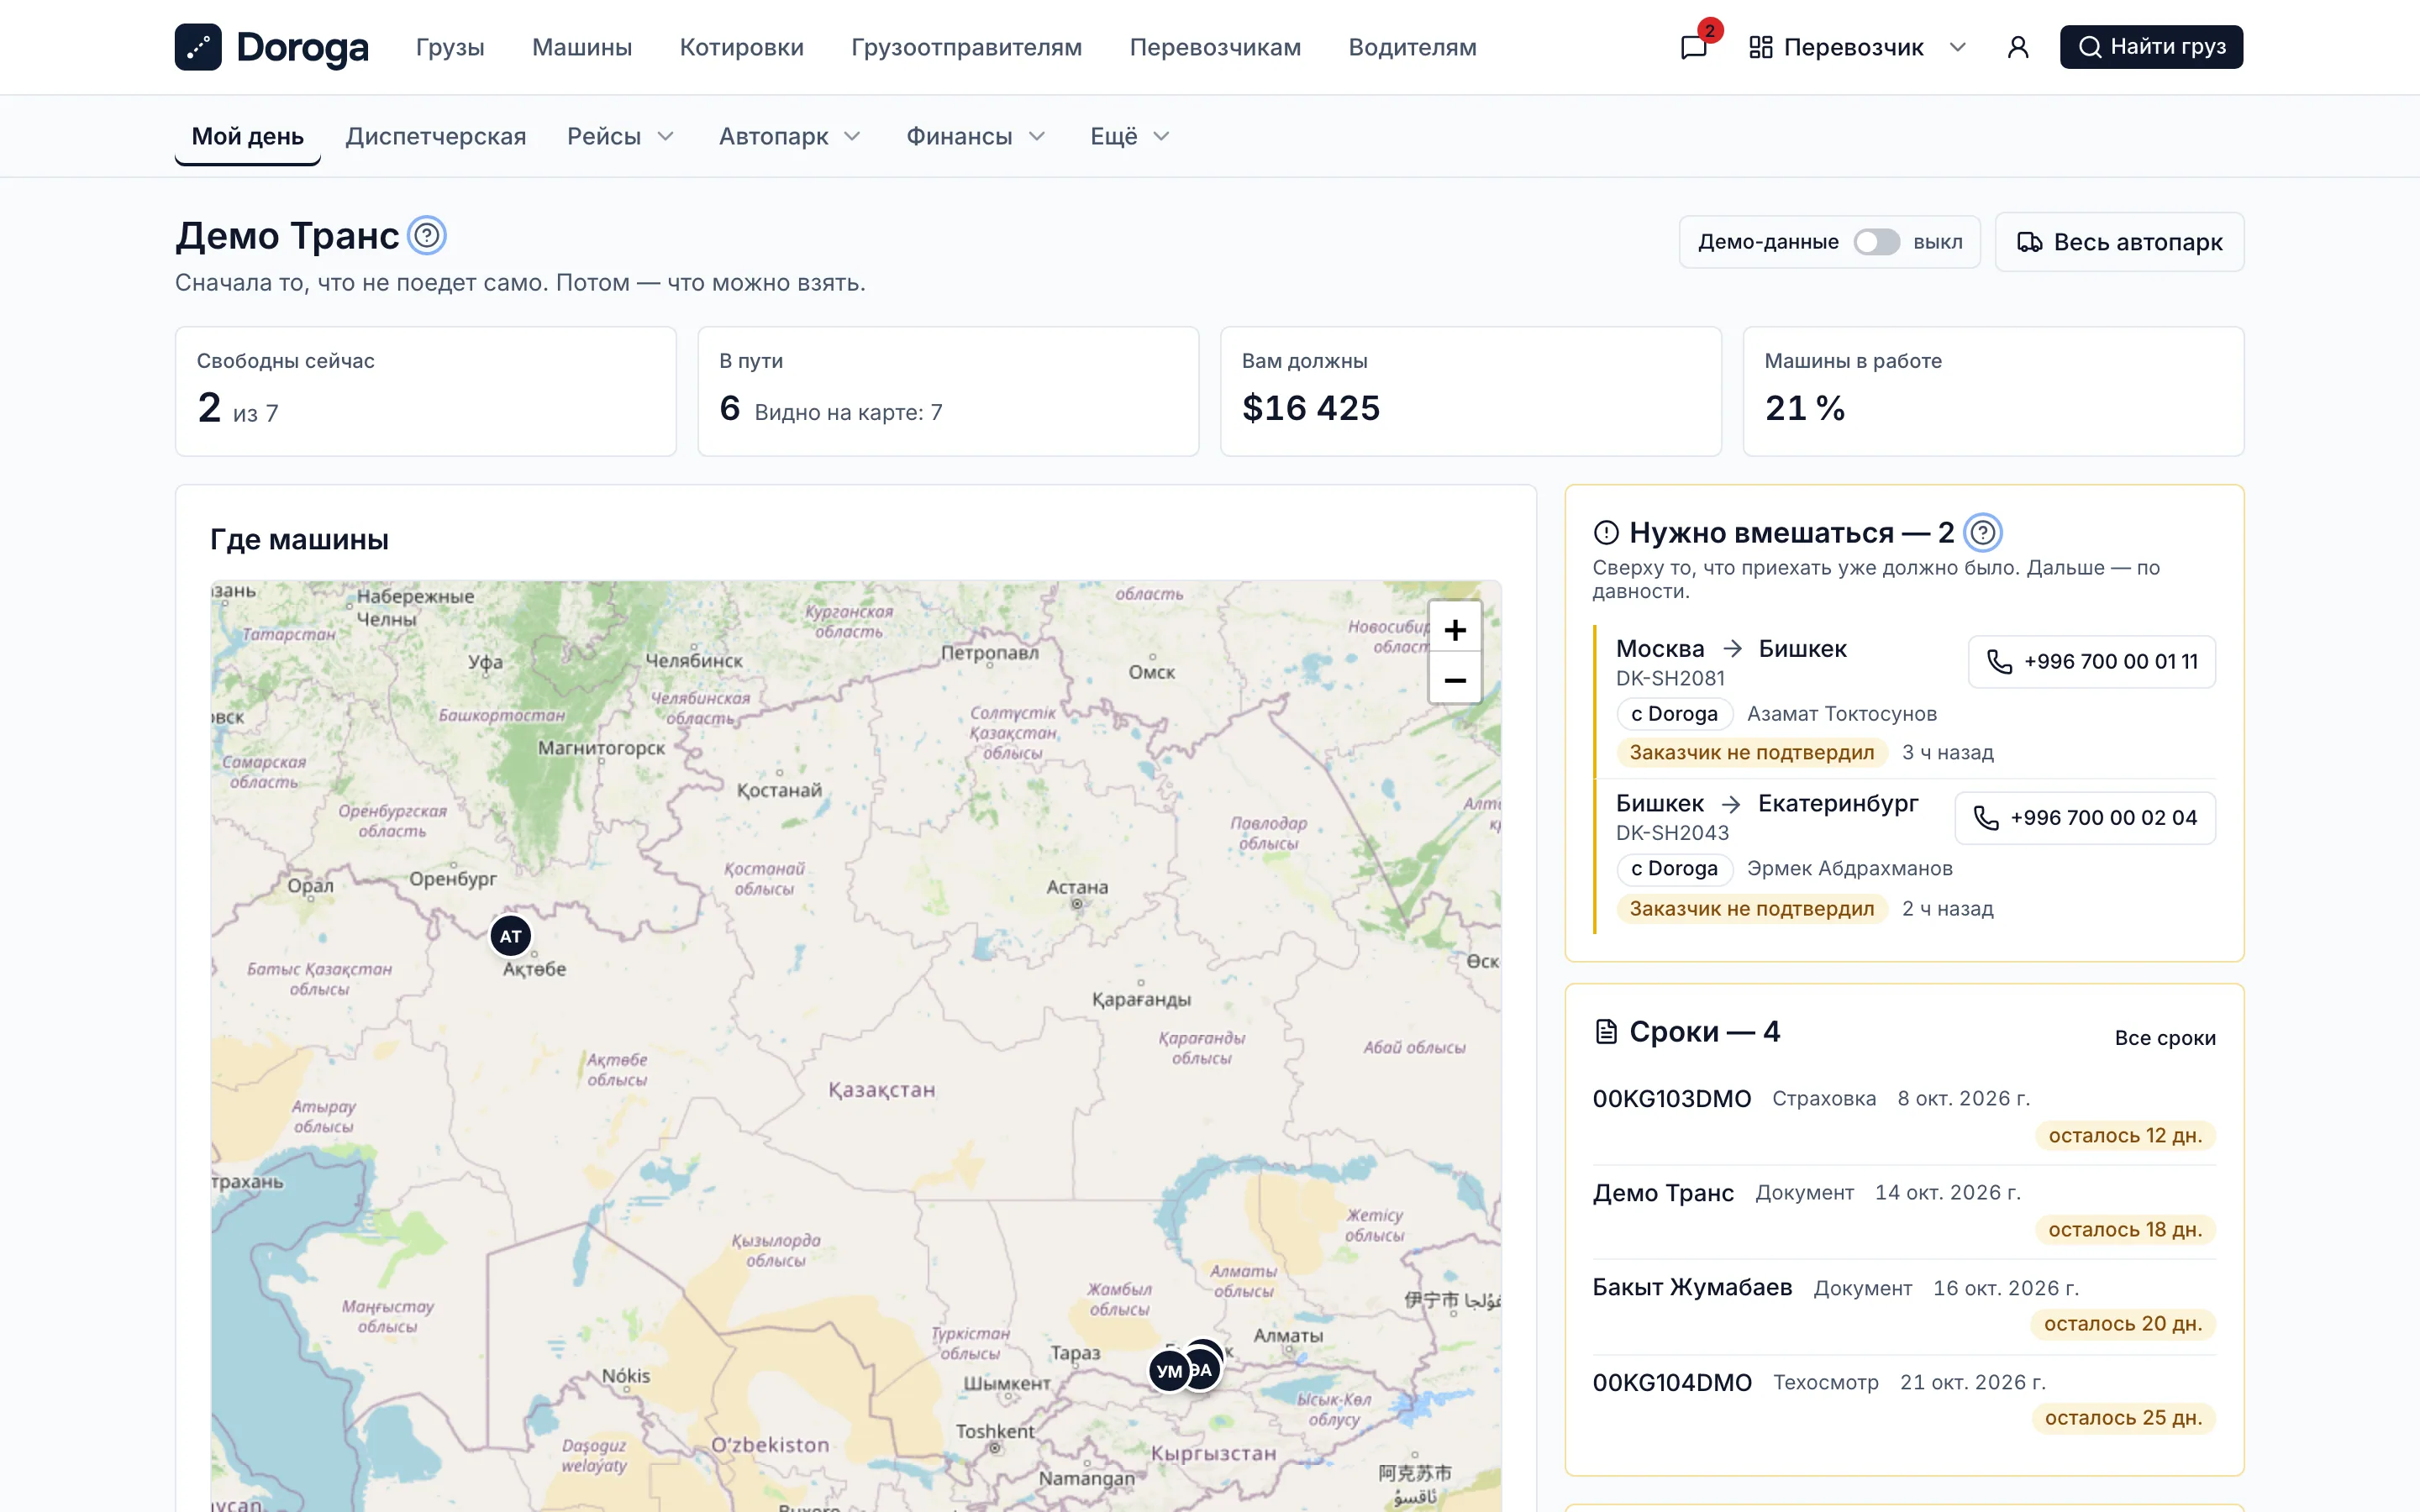Open the Котировки menu item
Screen dimensions: 2420x1512
tap(741, 47)
